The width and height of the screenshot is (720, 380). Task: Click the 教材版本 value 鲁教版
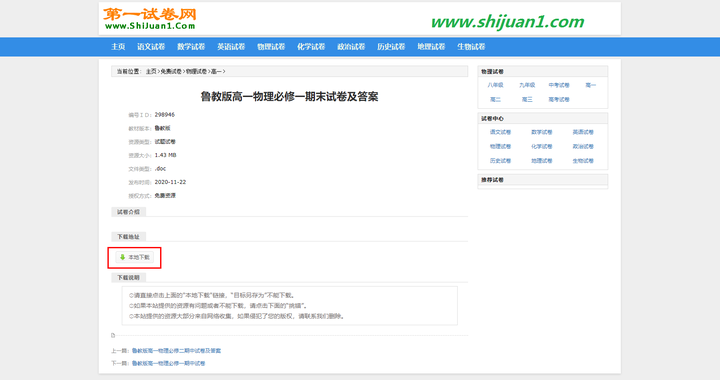(162, 128)
